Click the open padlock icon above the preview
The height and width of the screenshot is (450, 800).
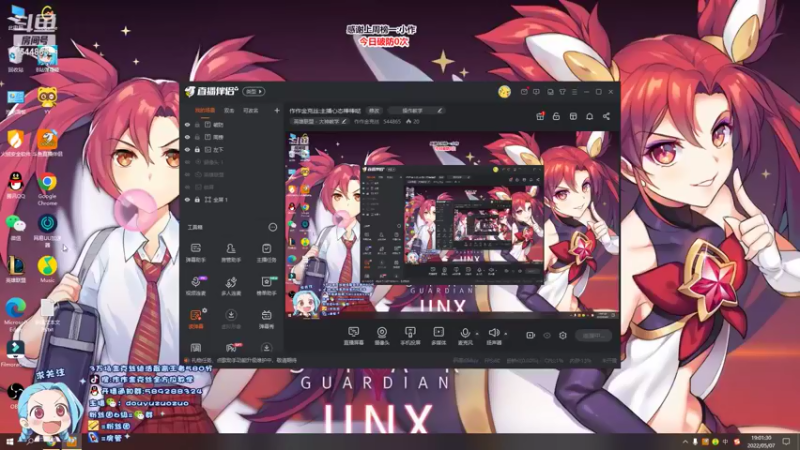tap(556, 116)
